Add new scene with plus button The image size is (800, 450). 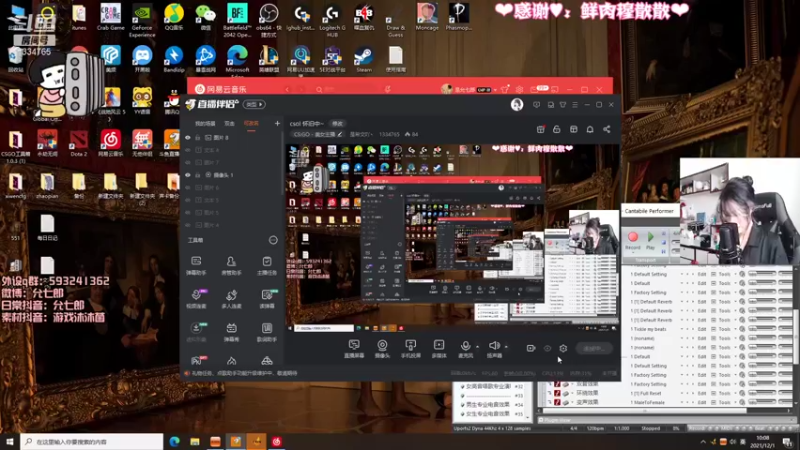click(x=277, y=123)
